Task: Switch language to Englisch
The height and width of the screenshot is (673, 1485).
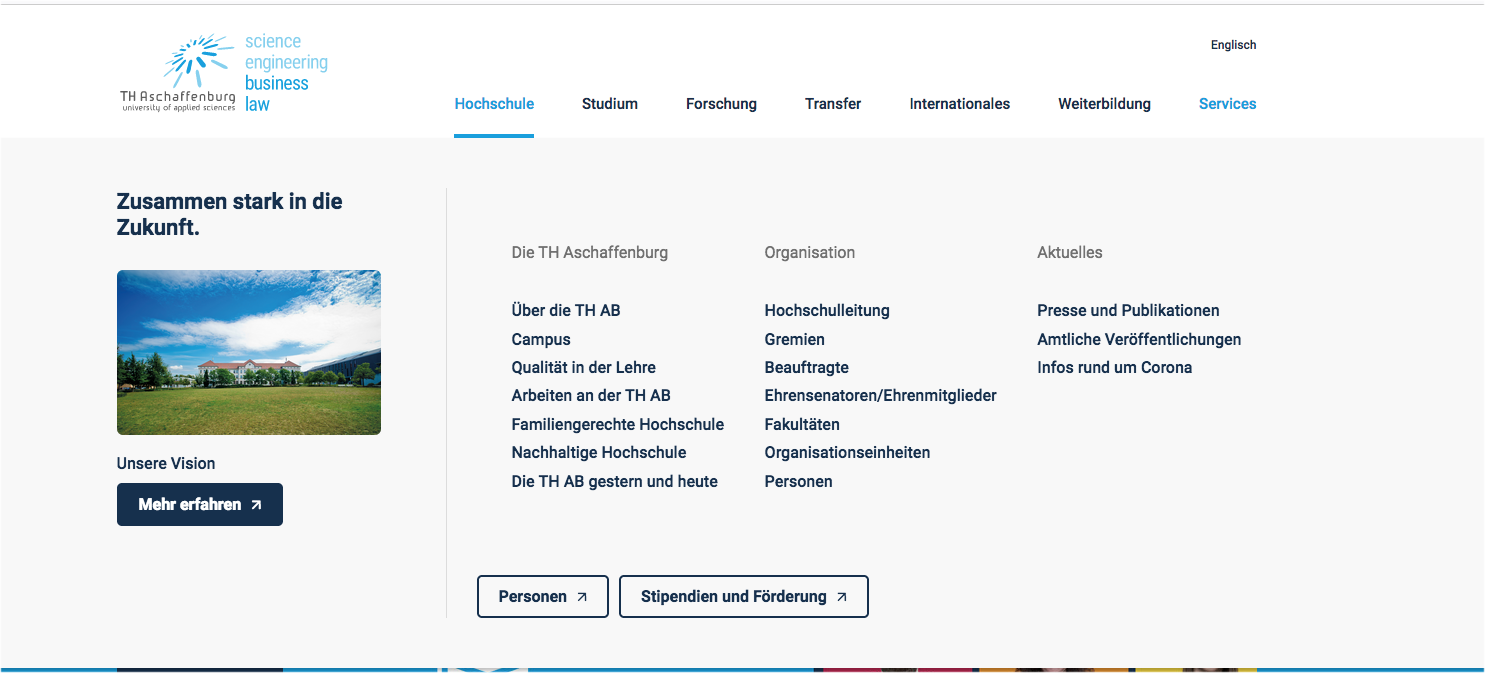Action: pyautogui.click(x=1233, y=44)
